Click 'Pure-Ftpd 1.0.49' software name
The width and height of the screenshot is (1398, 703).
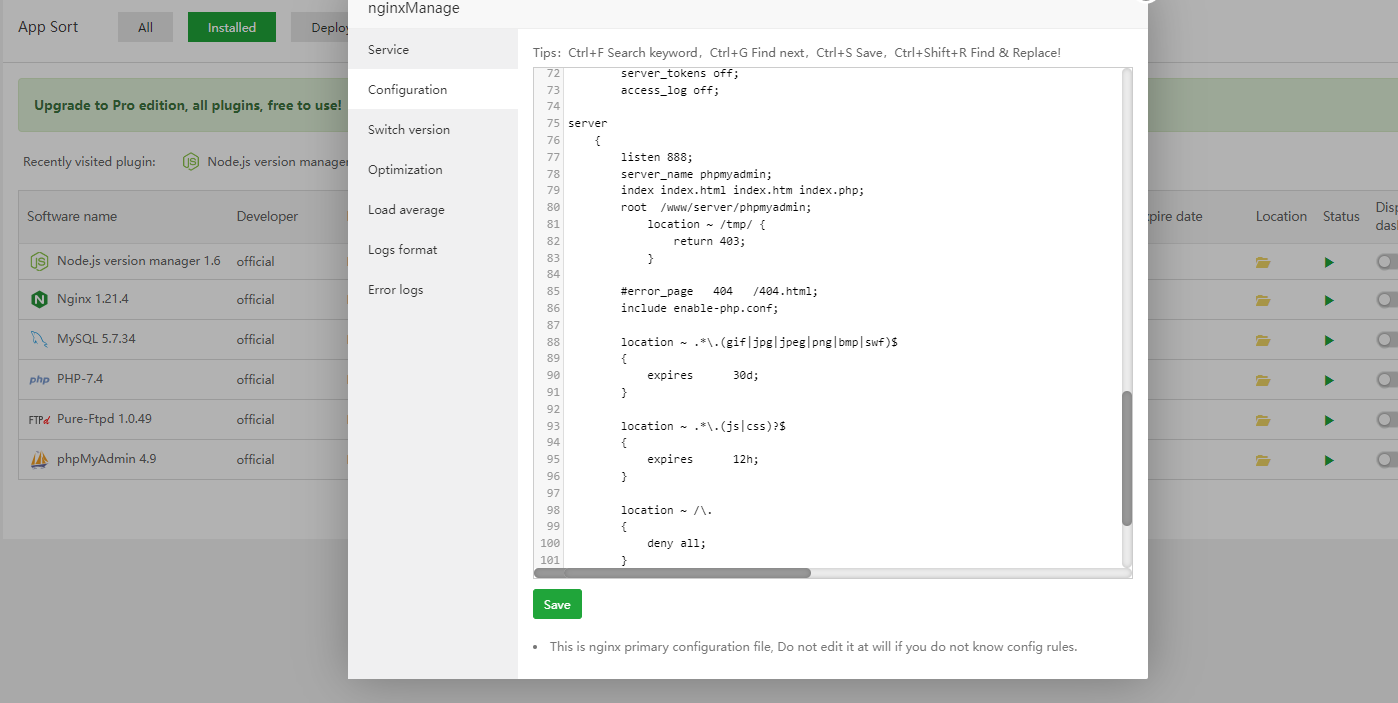[104, 419]
